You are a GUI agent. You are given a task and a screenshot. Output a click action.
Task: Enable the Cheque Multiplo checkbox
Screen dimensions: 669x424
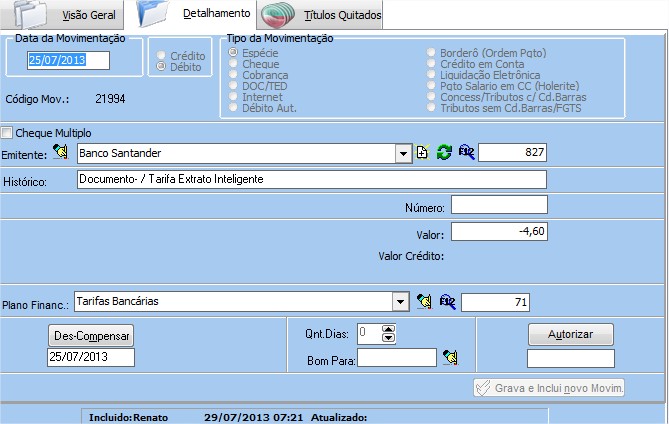click(x=8, y=132)
